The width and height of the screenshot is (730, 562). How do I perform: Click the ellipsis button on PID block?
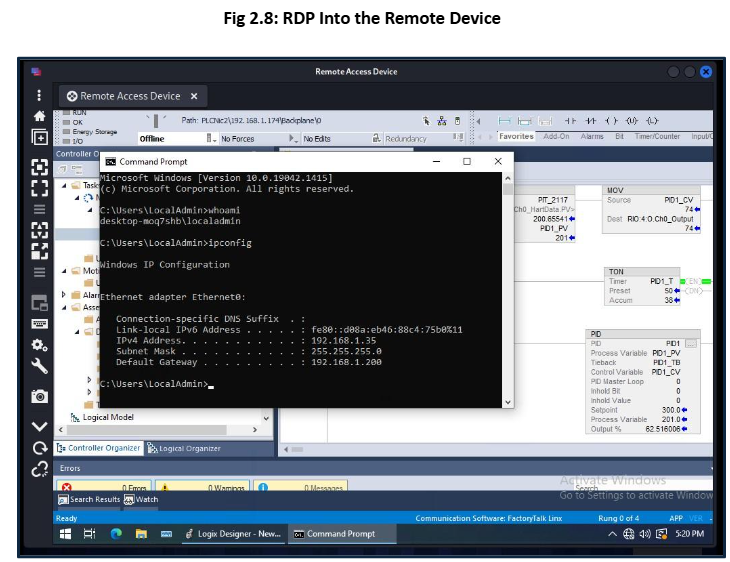[x=689, y=344]
